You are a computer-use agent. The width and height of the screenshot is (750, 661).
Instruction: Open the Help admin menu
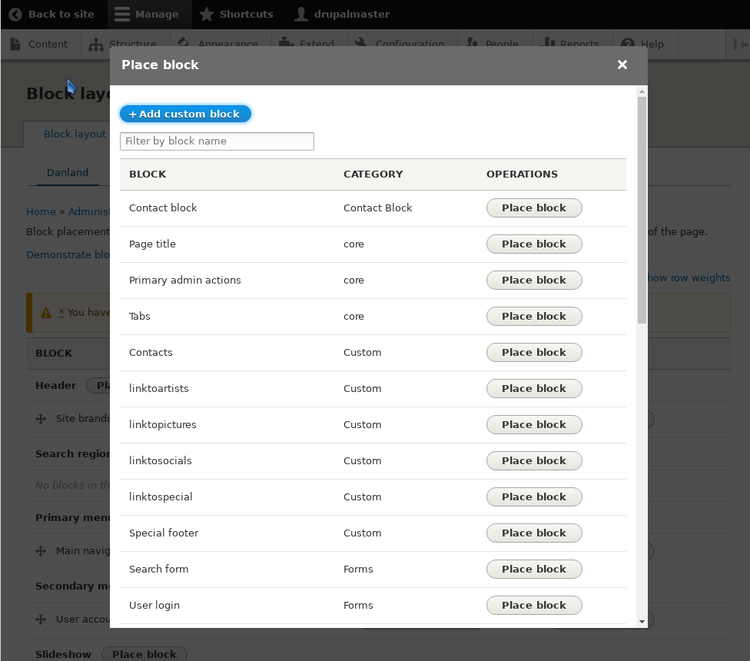pyautogui.click(x=644, y=44)
